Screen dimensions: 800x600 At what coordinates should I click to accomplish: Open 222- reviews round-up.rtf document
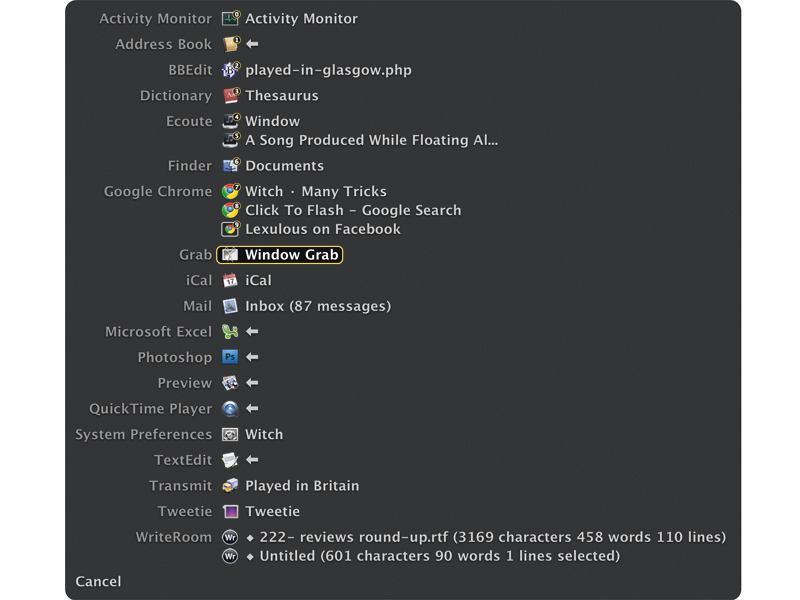point(486,537)
